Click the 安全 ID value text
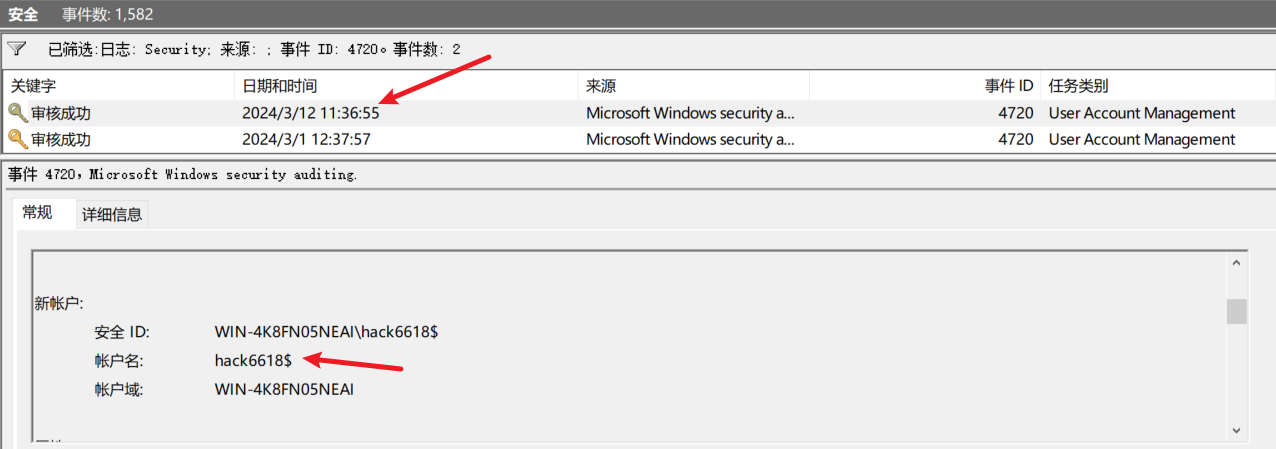This screenshot has height=449, width=1276. coord(326,331)
